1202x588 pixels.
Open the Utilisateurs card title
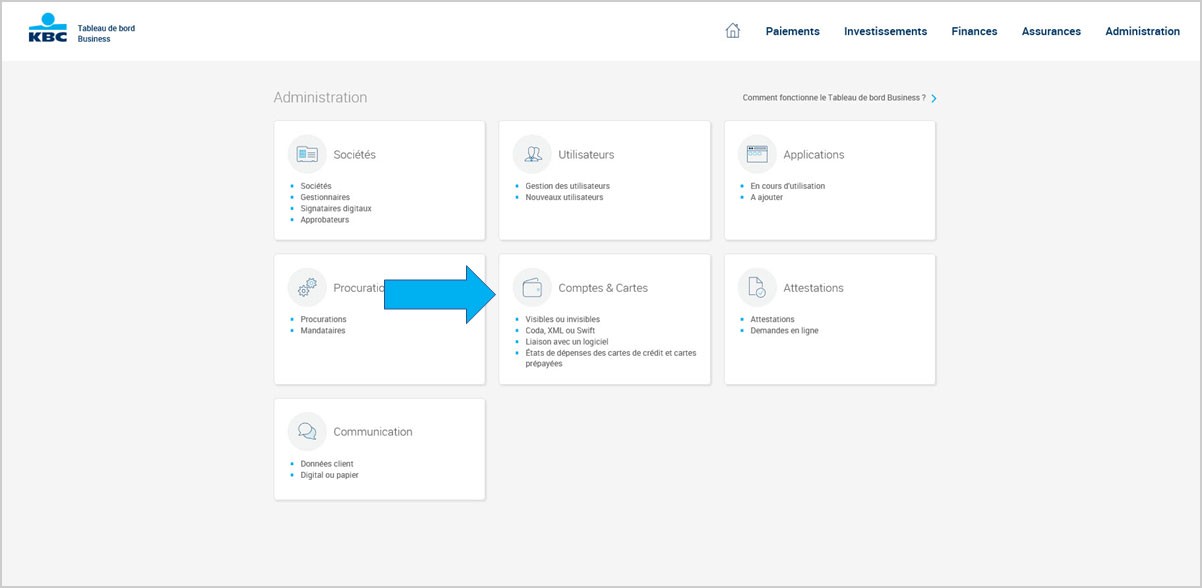[x=586, y=155]
